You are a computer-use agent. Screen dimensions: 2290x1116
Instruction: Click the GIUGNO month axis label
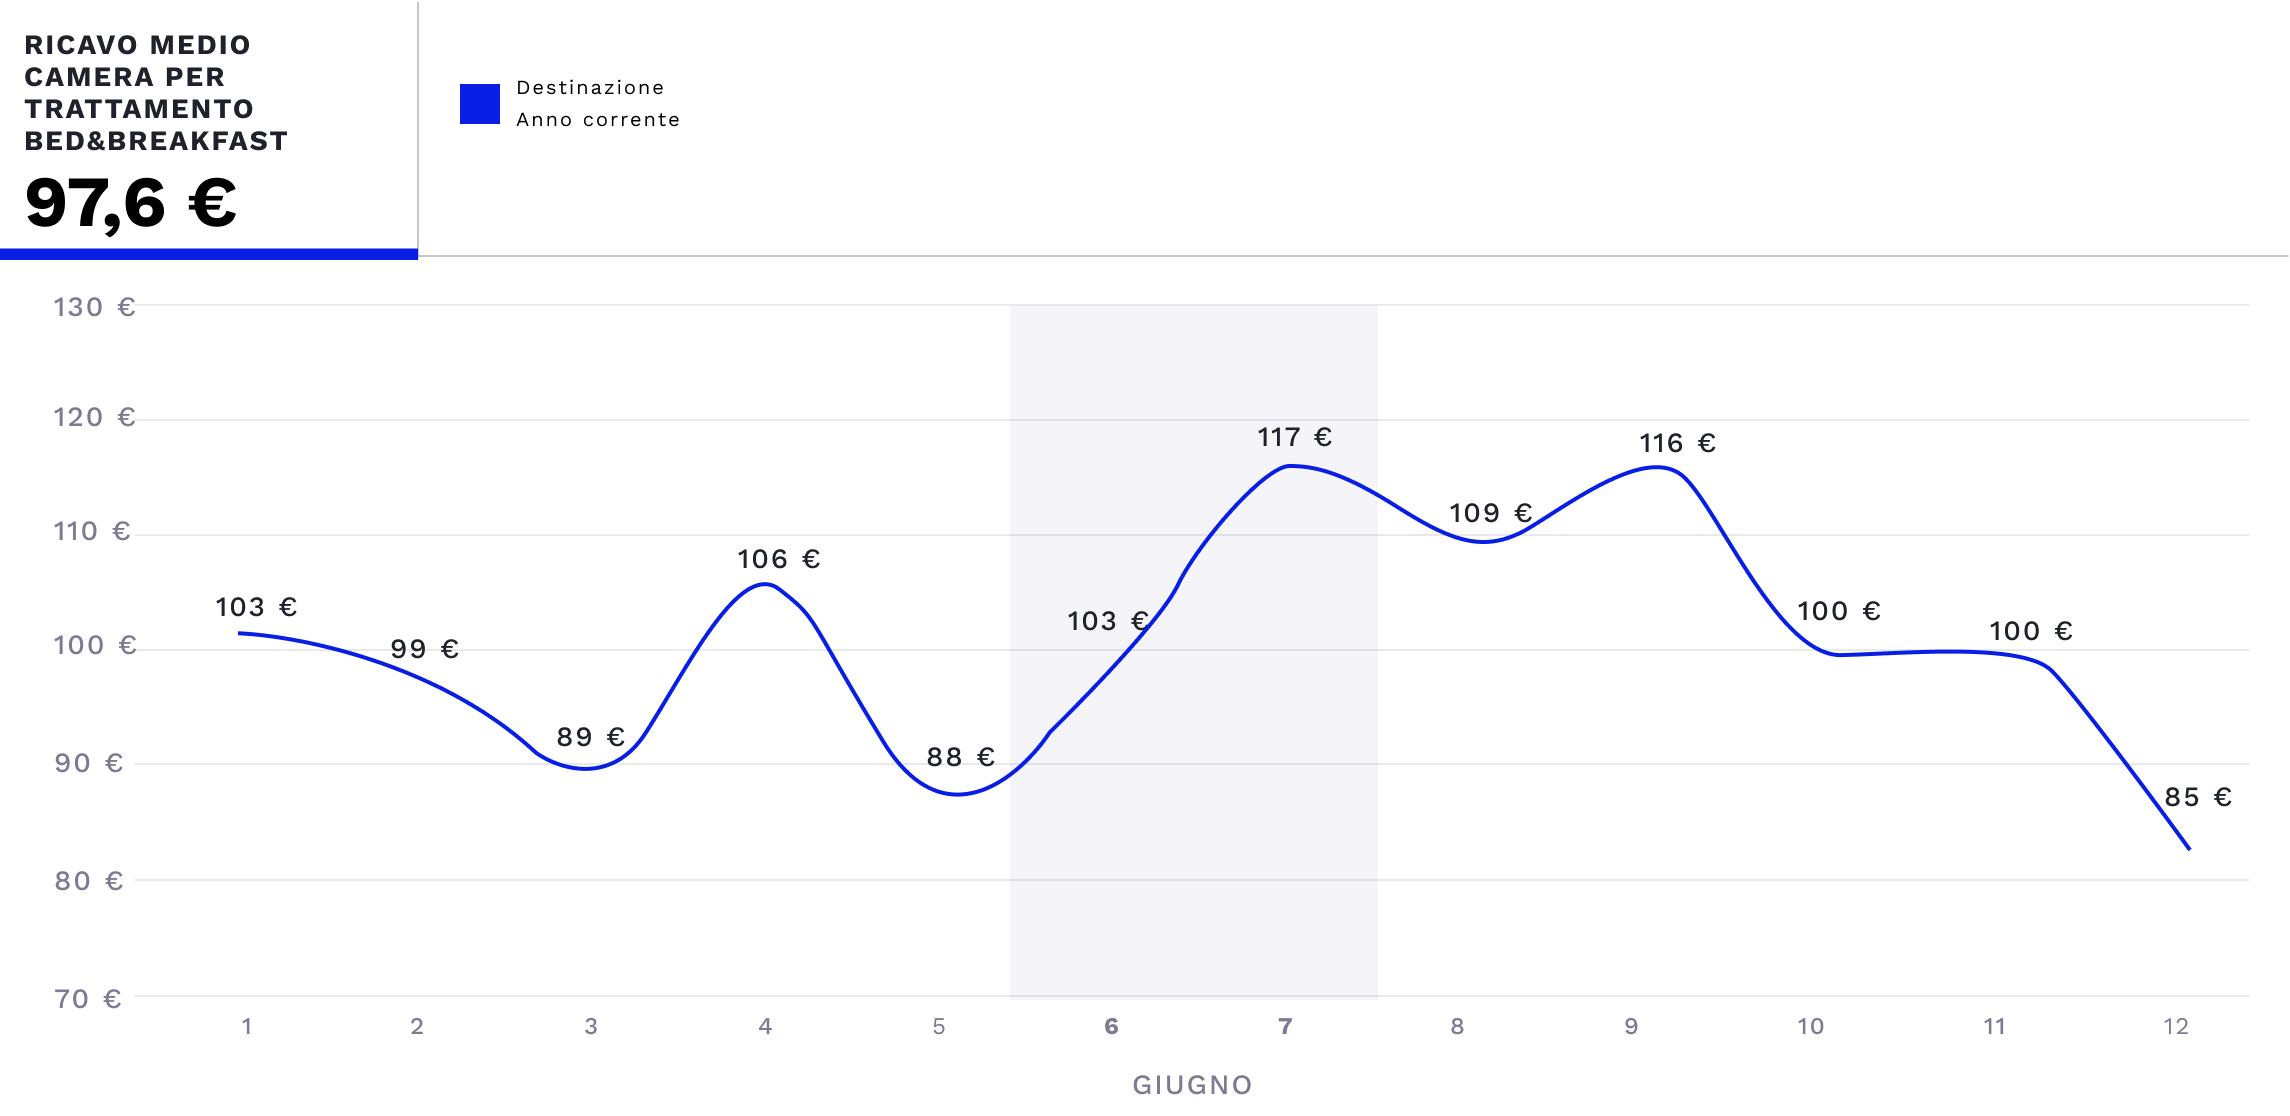click(x=1192, y=1086)
